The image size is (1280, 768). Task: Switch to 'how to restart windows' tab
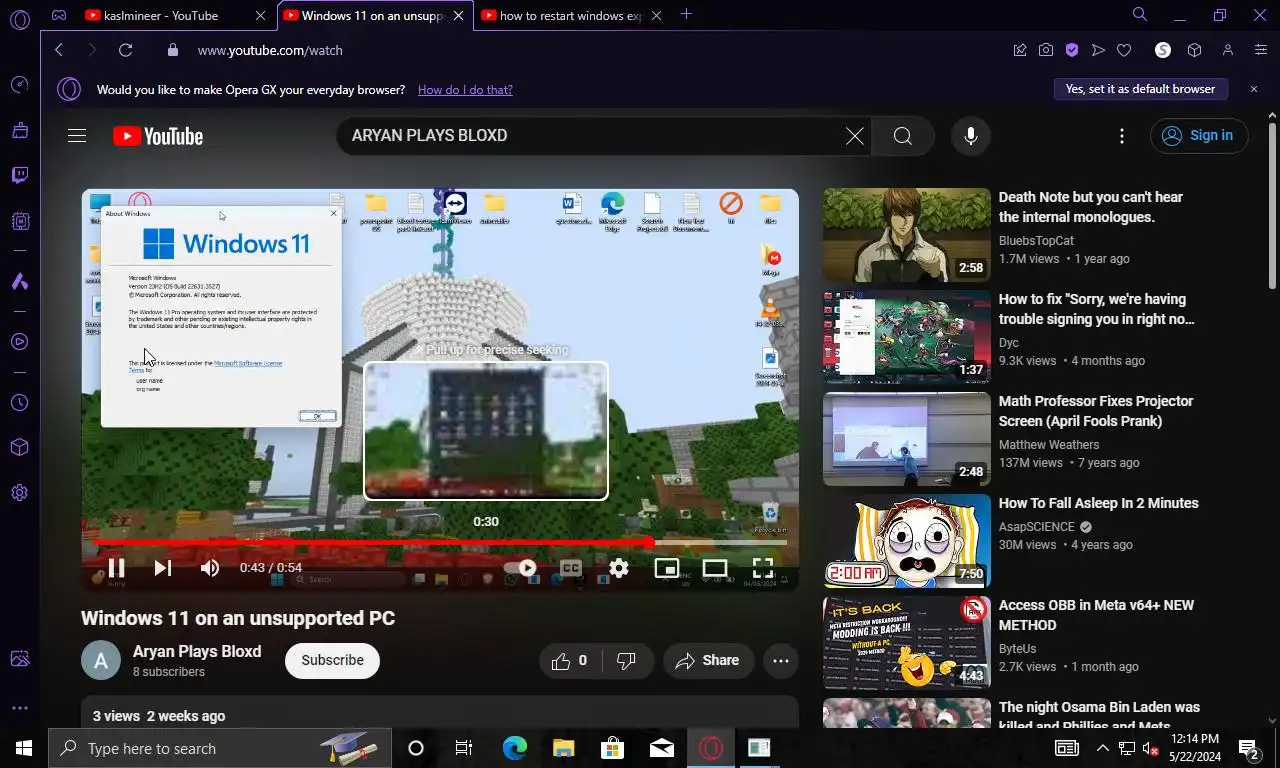[x=571, y=15]
